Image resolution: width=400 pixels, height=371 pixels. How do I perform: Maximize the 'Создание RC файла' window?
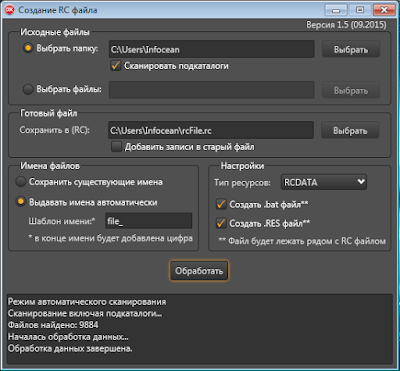pyautogui.click(x=360, y=10)
